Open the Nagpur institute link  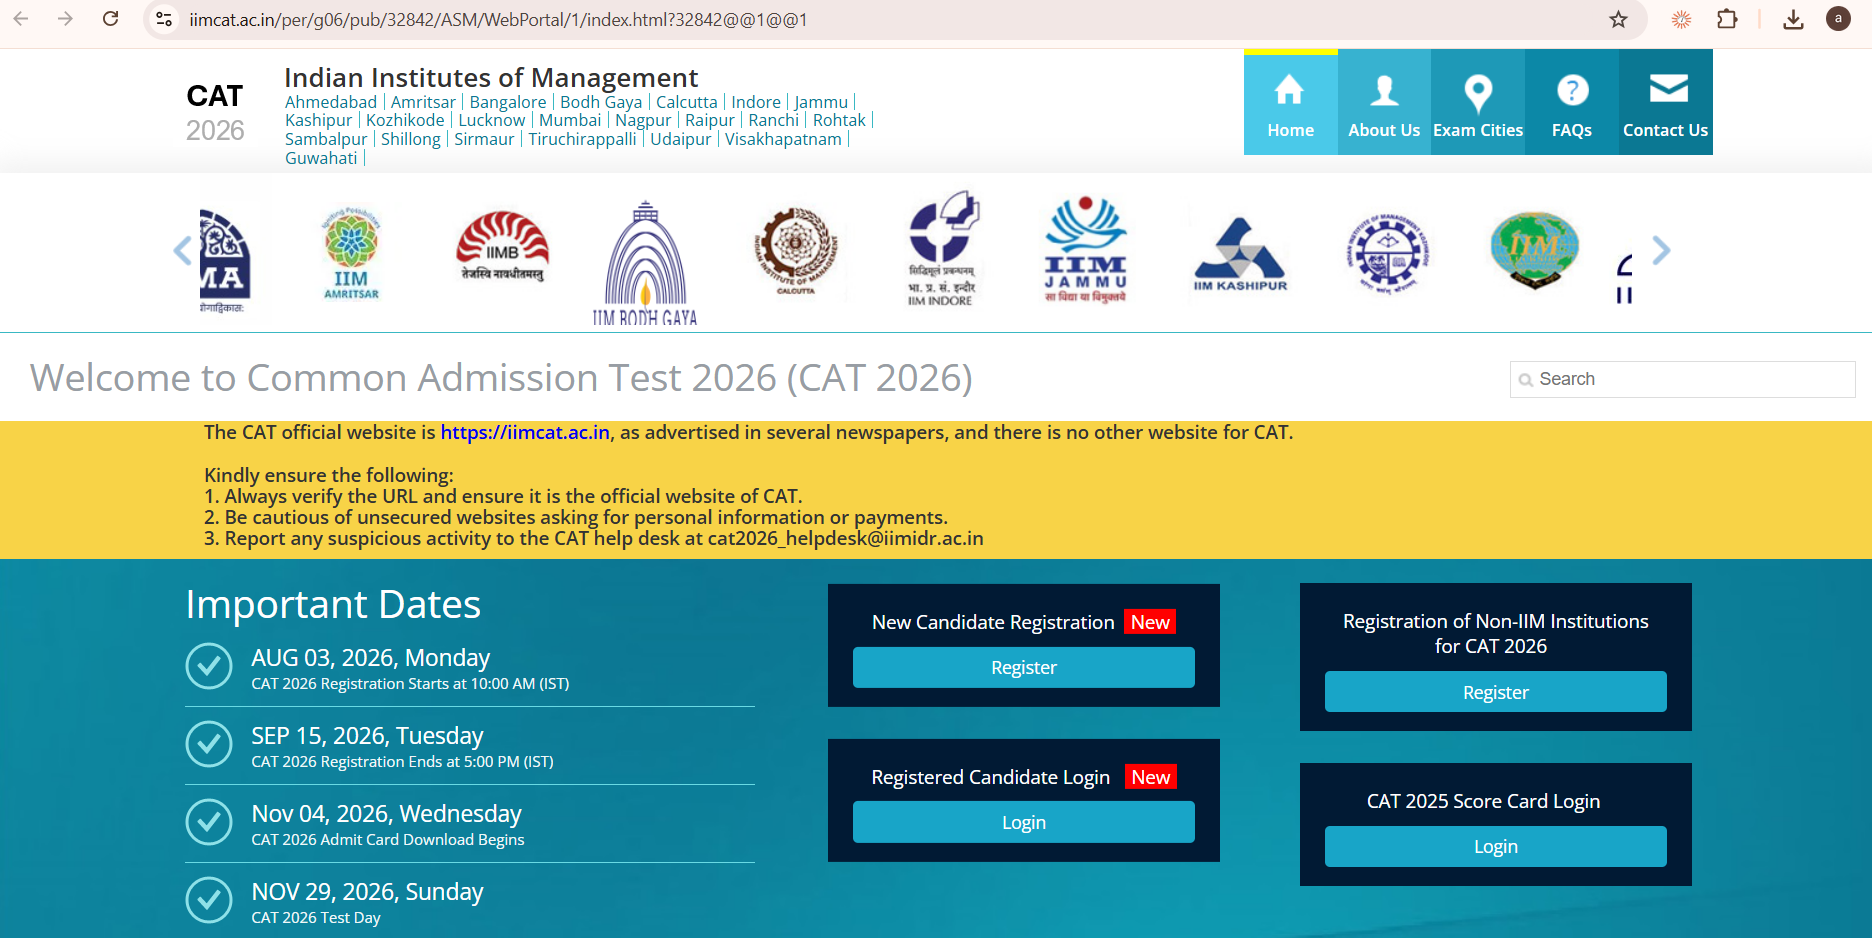coord(643,120)
